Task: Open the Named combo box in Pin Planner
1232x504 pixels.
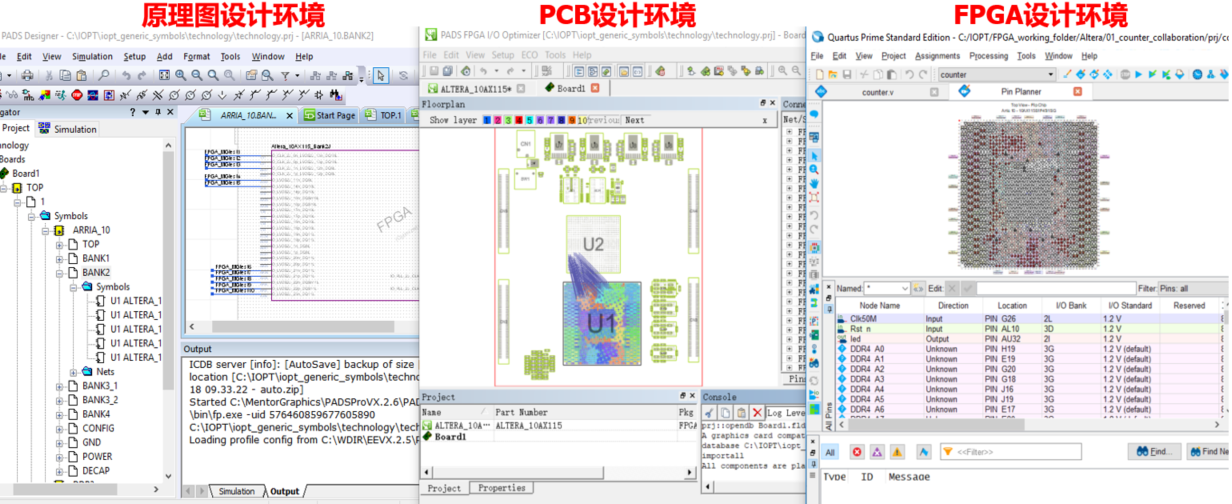Action: 886,288
